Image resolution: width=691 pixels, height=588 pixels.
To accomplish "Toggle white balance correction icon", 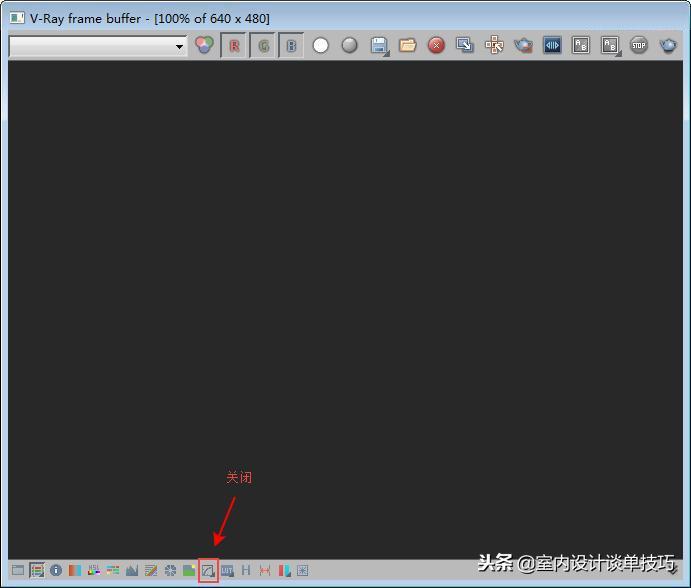I will [75, 570].
